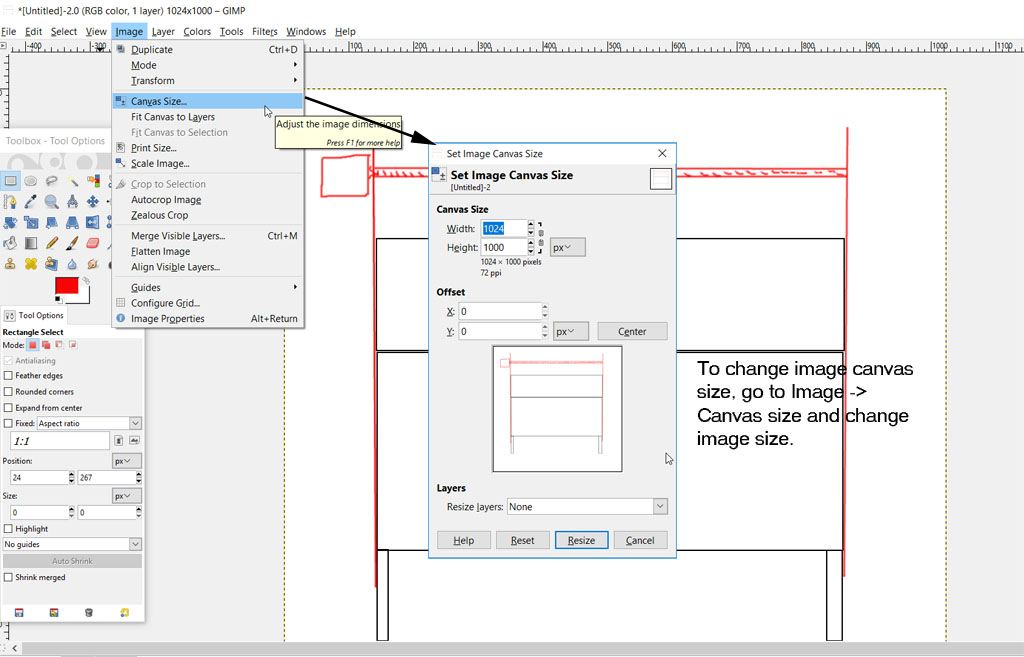Open the Size unit px dropdown
Screen dimensions: 1024x657
click(127, 496)
